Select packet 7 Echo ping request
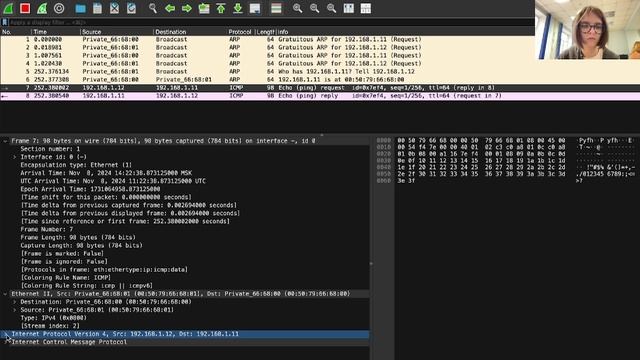Image resolution: width=640 pixels, height=360 pixels. (x=320, y=88)
